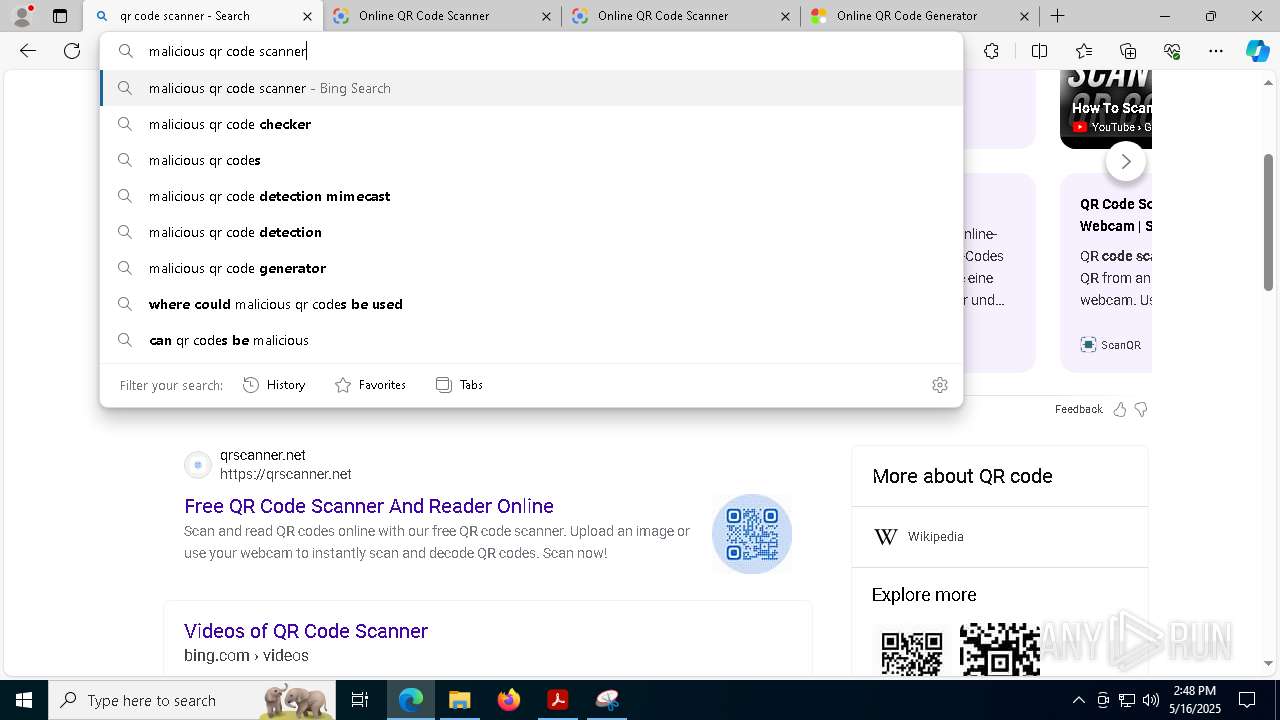Open profile avatar icon
Image resolution: width=1280 pixels, height=720 pixels.
pyautogui.click(x=22, y=16)
